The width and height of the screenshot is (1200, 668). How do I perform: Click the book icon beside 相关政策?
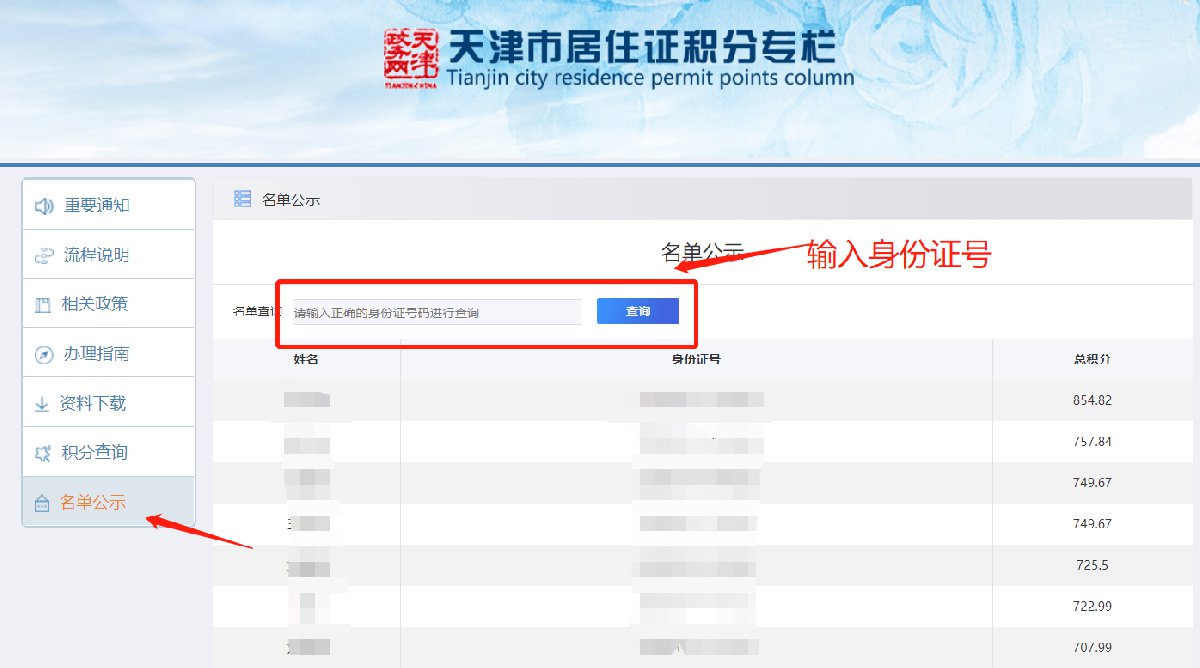[x=43, y=305]
